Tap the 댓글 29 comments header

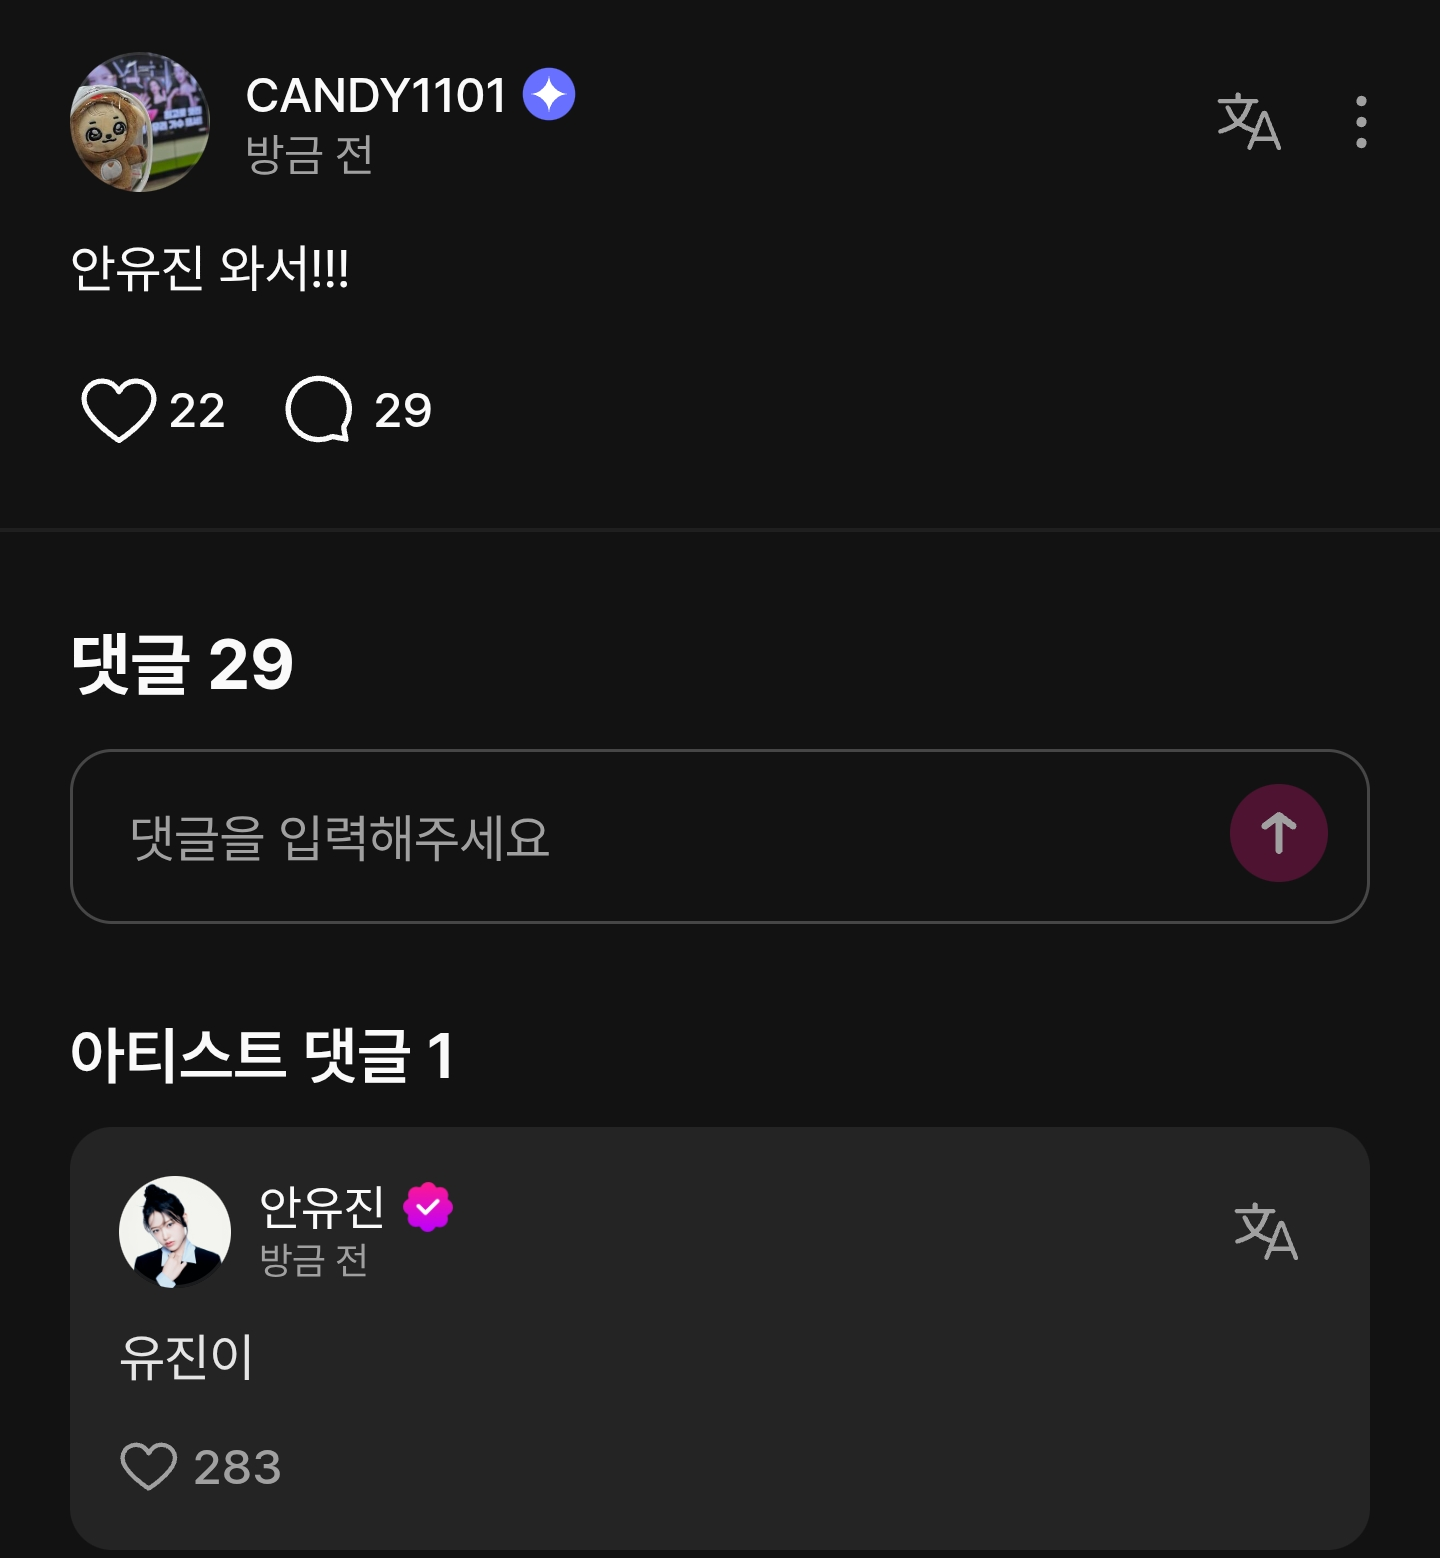[x=182, y=664]
